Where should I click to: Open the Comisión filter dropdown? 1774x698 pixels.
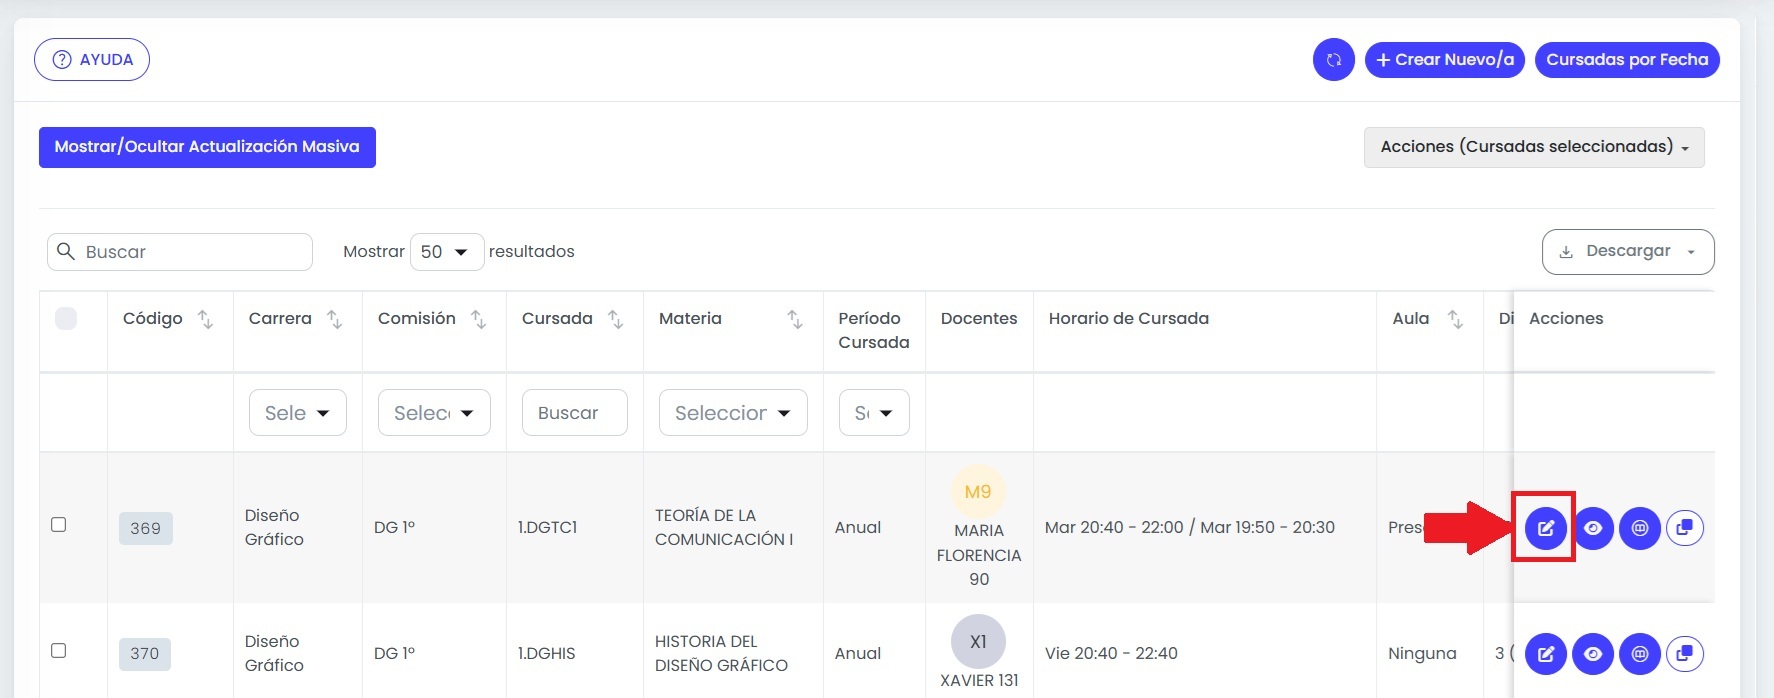coord(434,413)
